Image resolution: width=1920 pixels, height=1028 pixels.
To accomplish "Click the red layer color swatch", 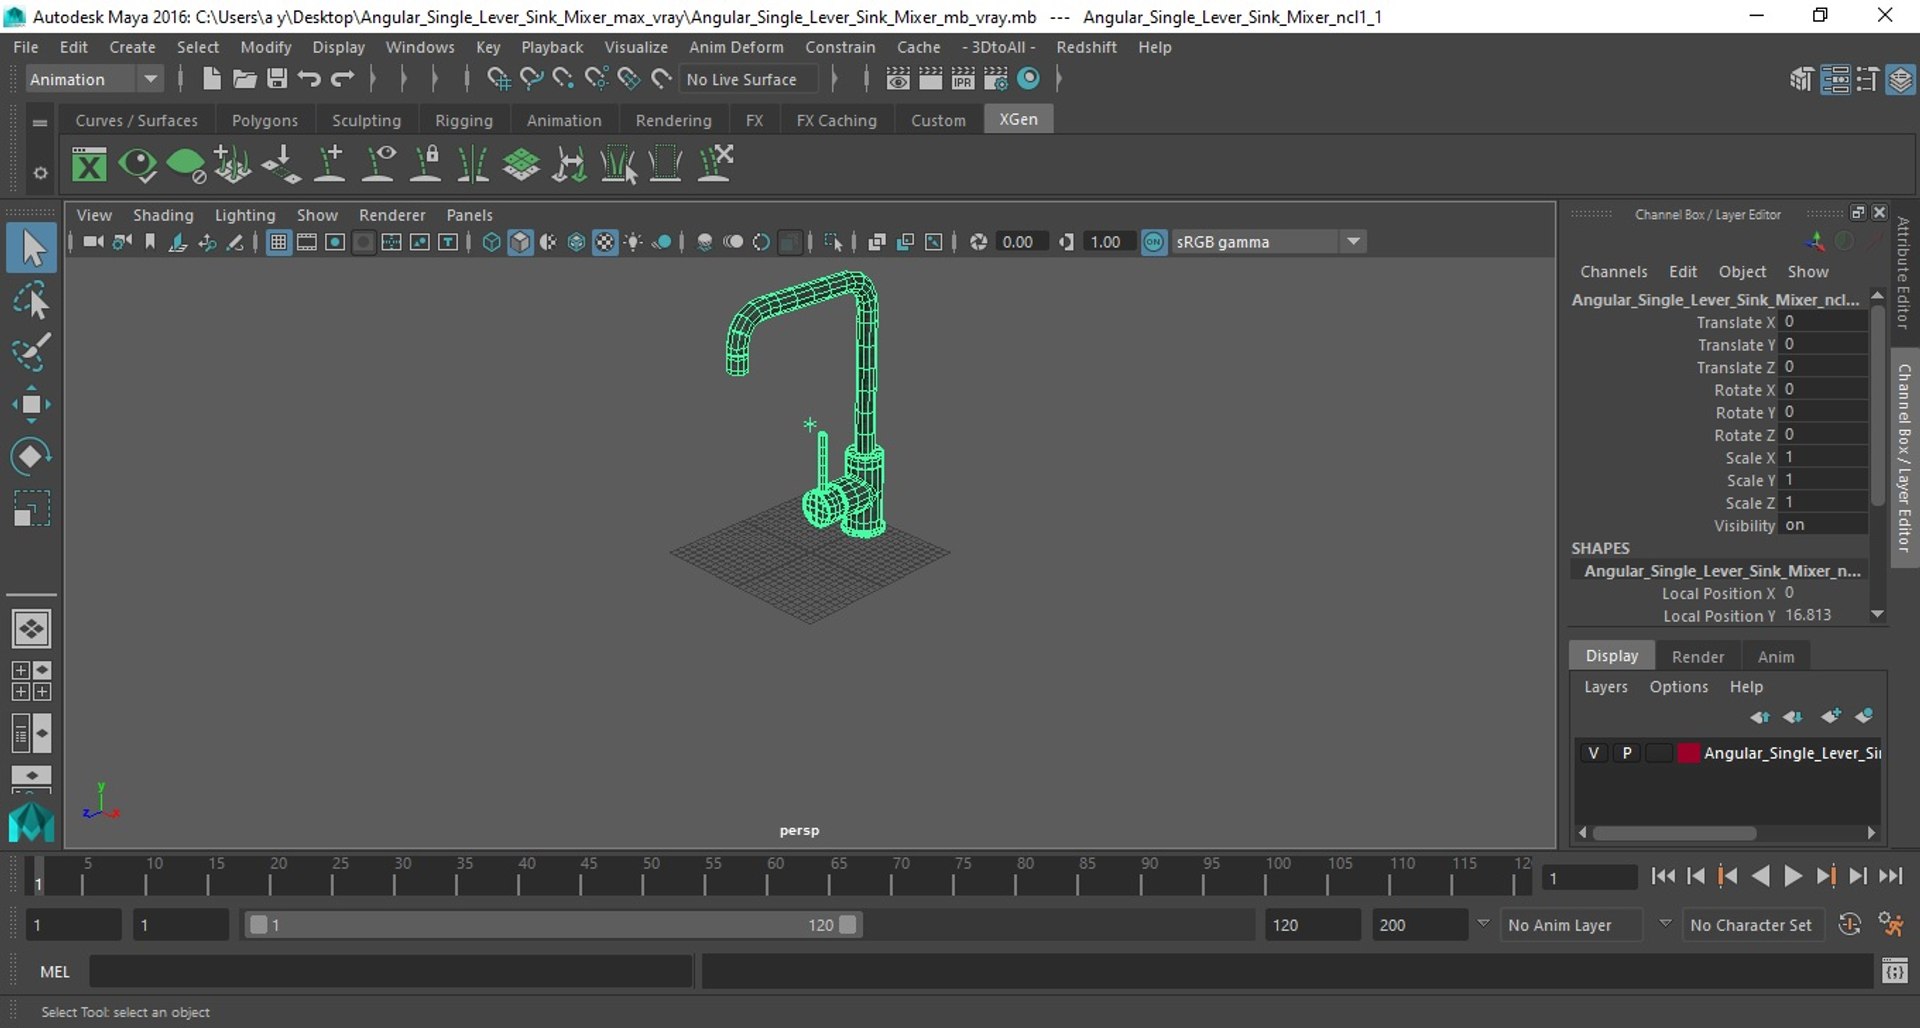I will tap(1688, 753).
